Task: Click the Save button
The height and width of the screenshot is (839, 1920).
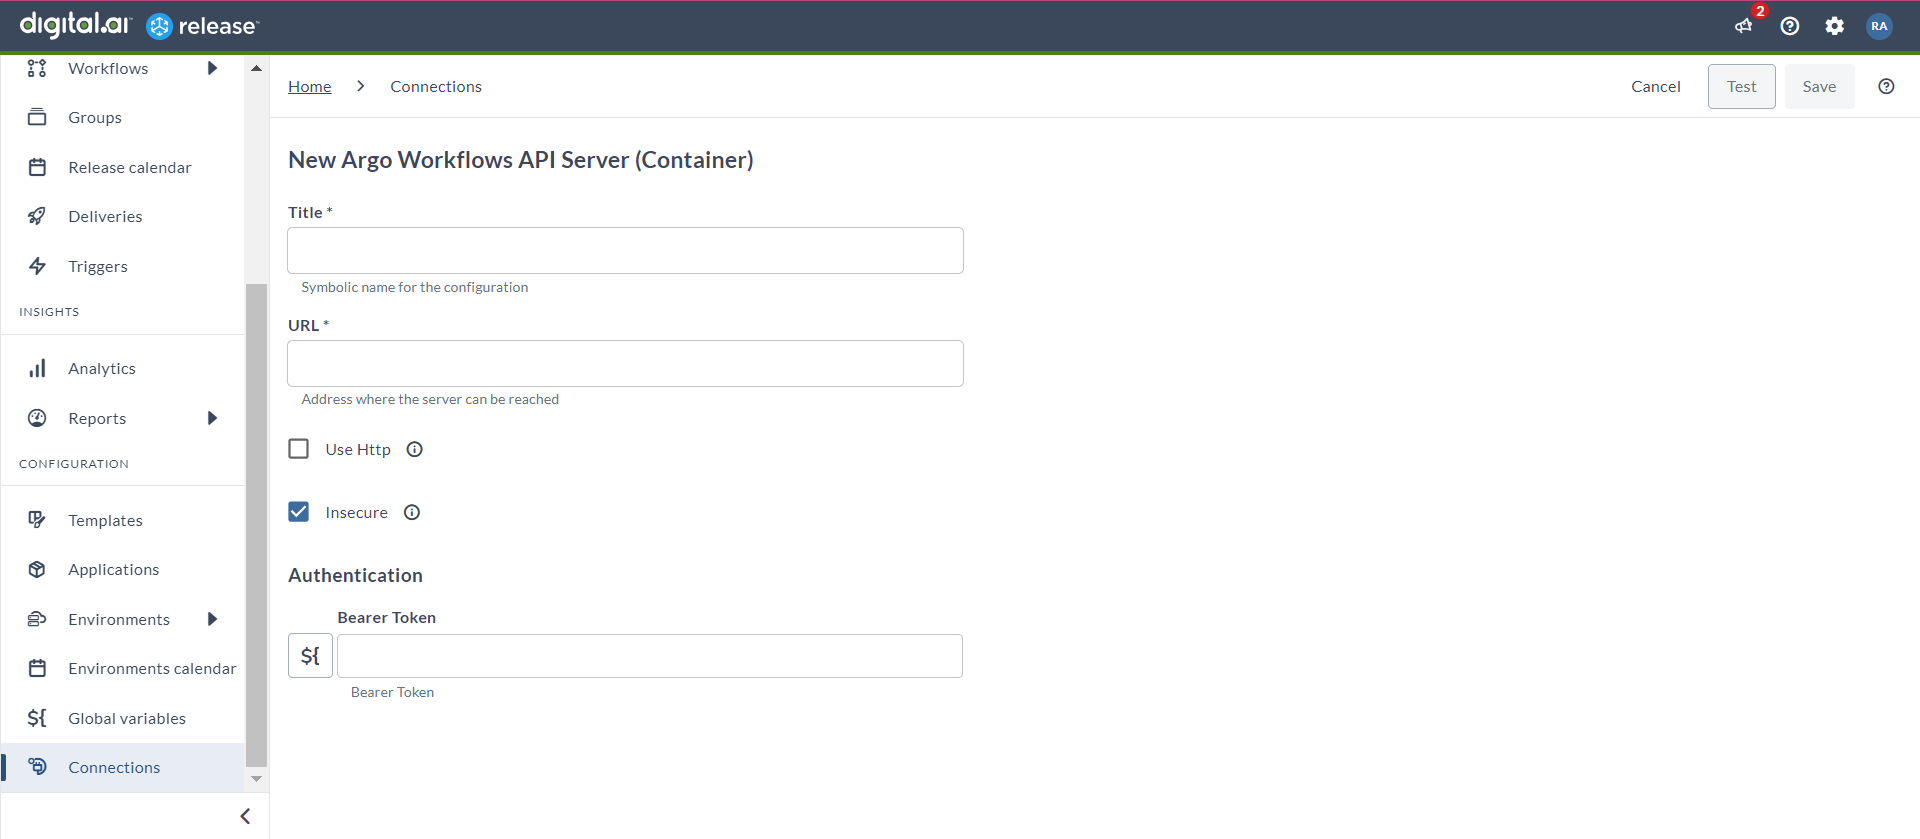Action: click(x=1819, y=86)
